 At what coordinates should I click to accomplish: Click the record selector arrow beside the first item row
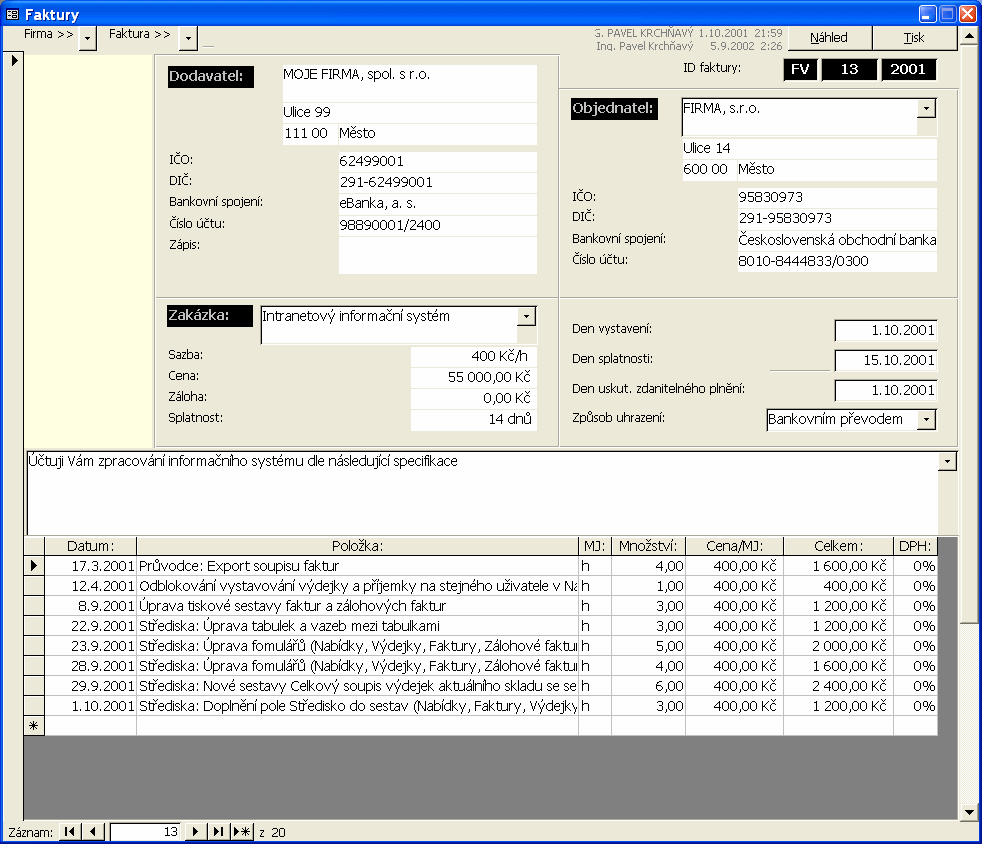click(x=34, y=566)
